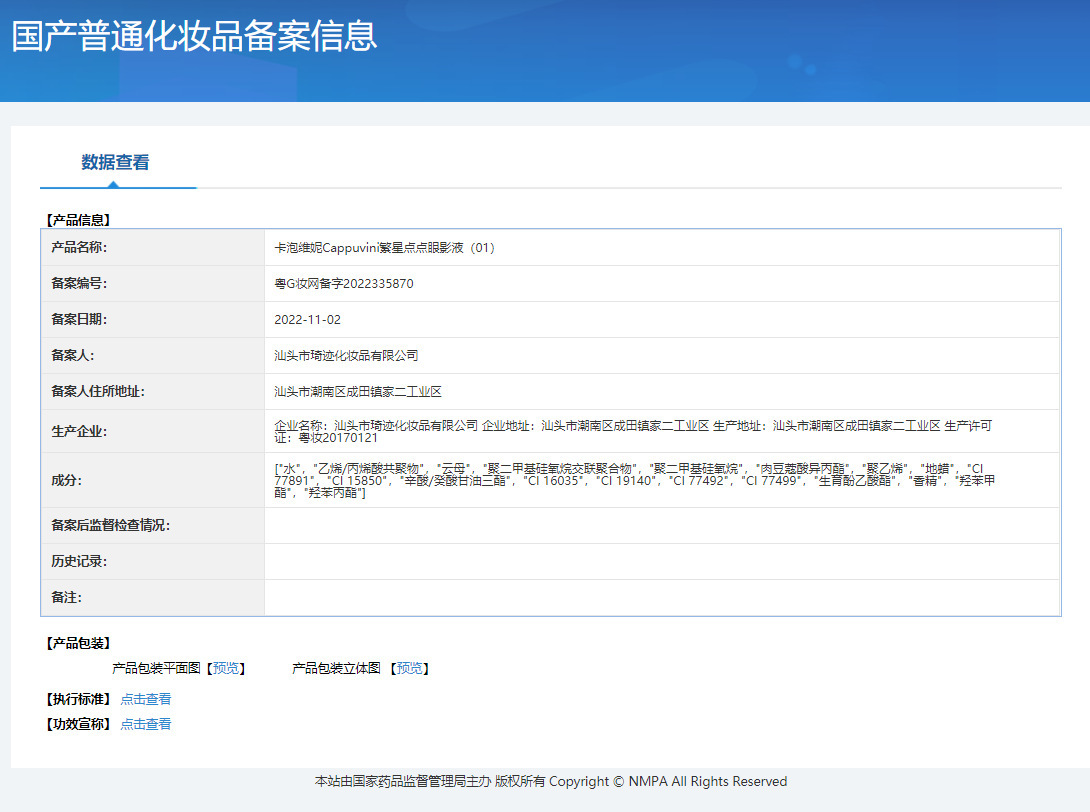This screenshot has height=812, width=1090.
Task: Click the 【产品信息】 section heading
Action: (78, 220)
